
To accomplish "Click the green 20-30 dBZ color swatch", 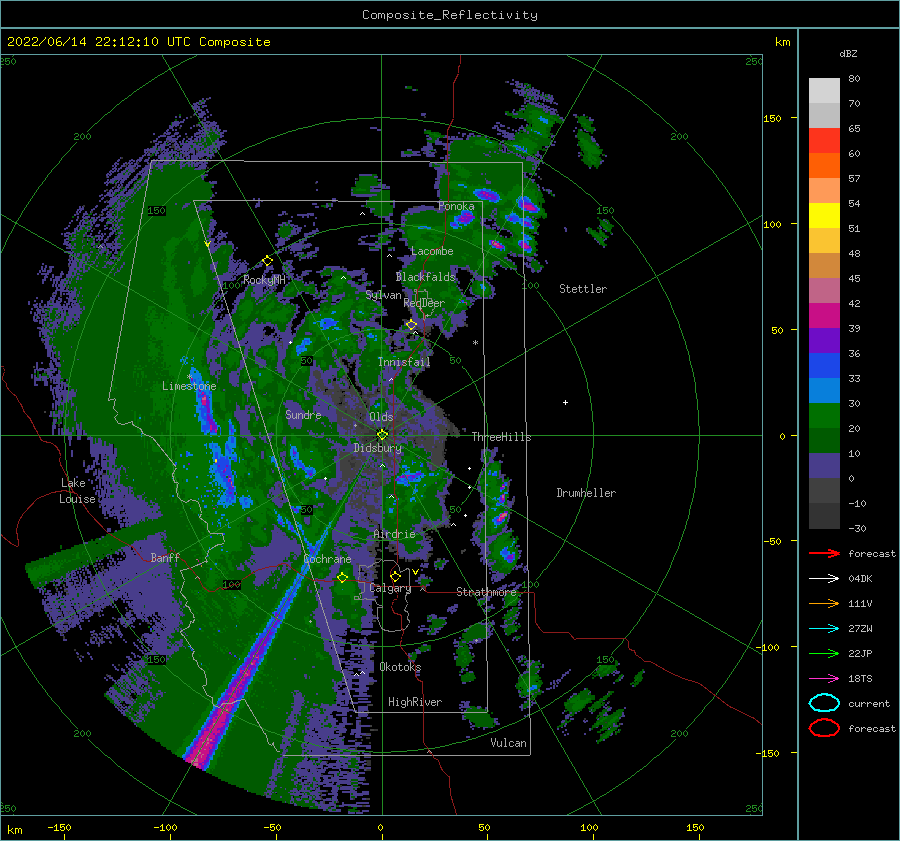I will coord(824,415).
